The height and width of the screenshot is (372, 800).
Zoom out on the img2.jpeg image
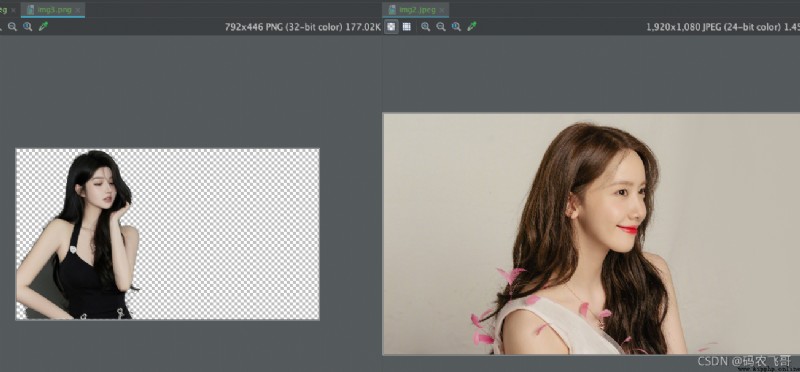[x=441, y=27]
